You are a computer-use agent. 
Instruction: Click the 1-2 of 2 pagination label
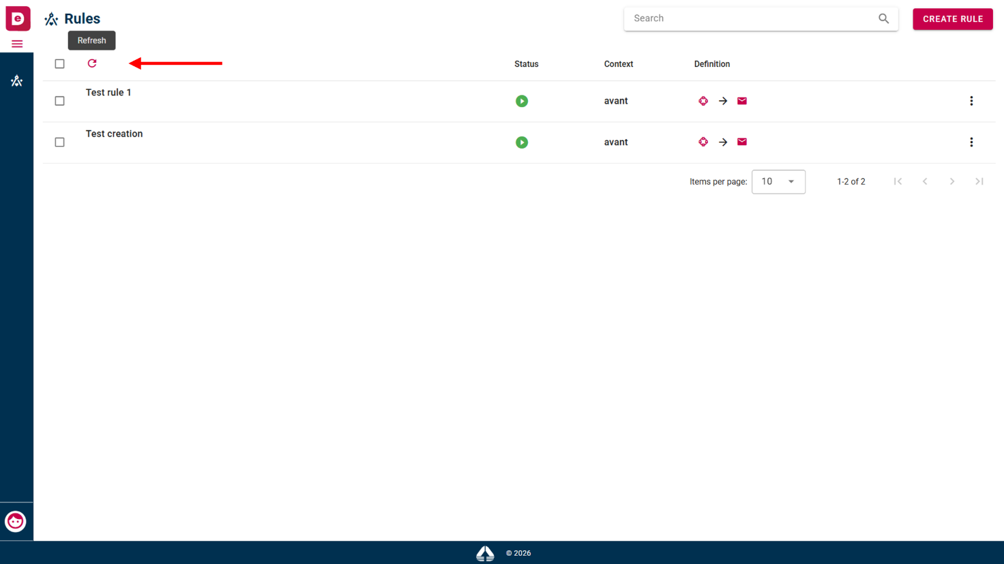[851, 182]
